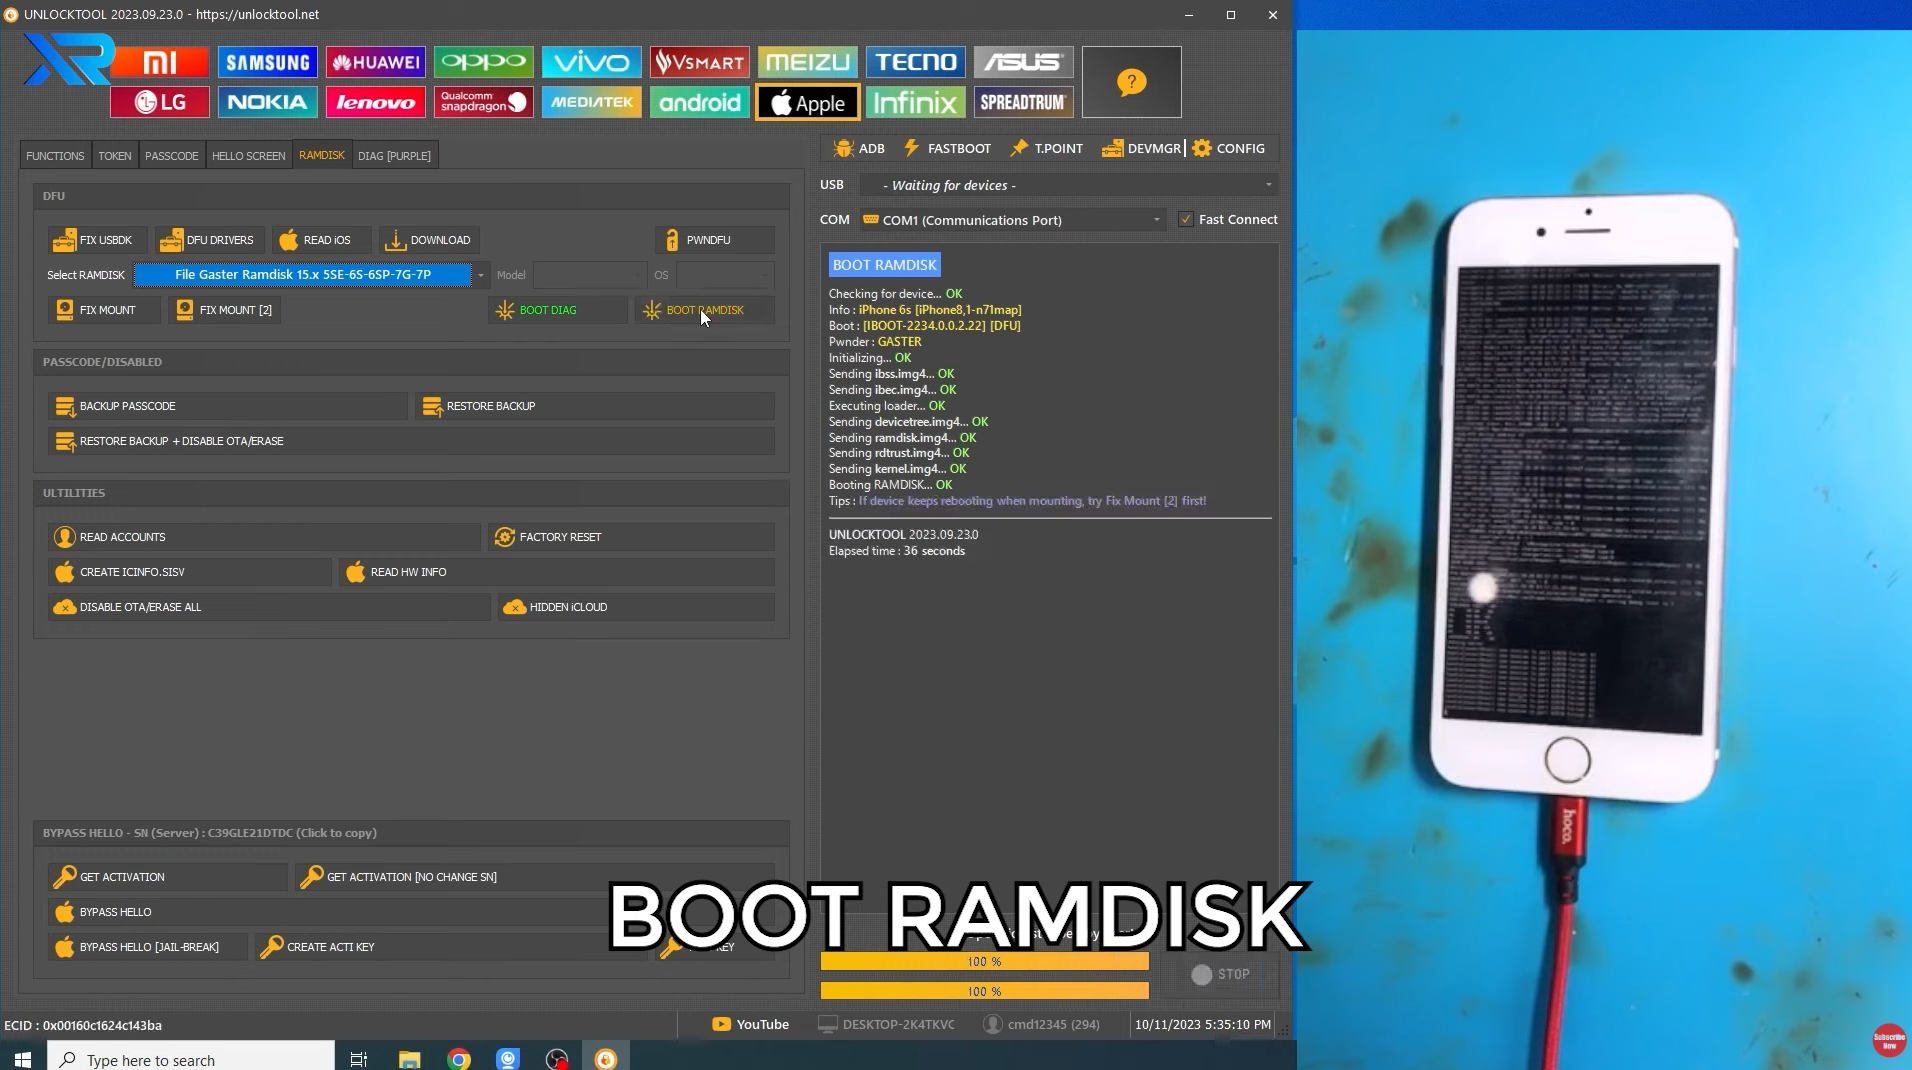
Task: Click the GET ACTIVATION button
Action: point(167,877)
